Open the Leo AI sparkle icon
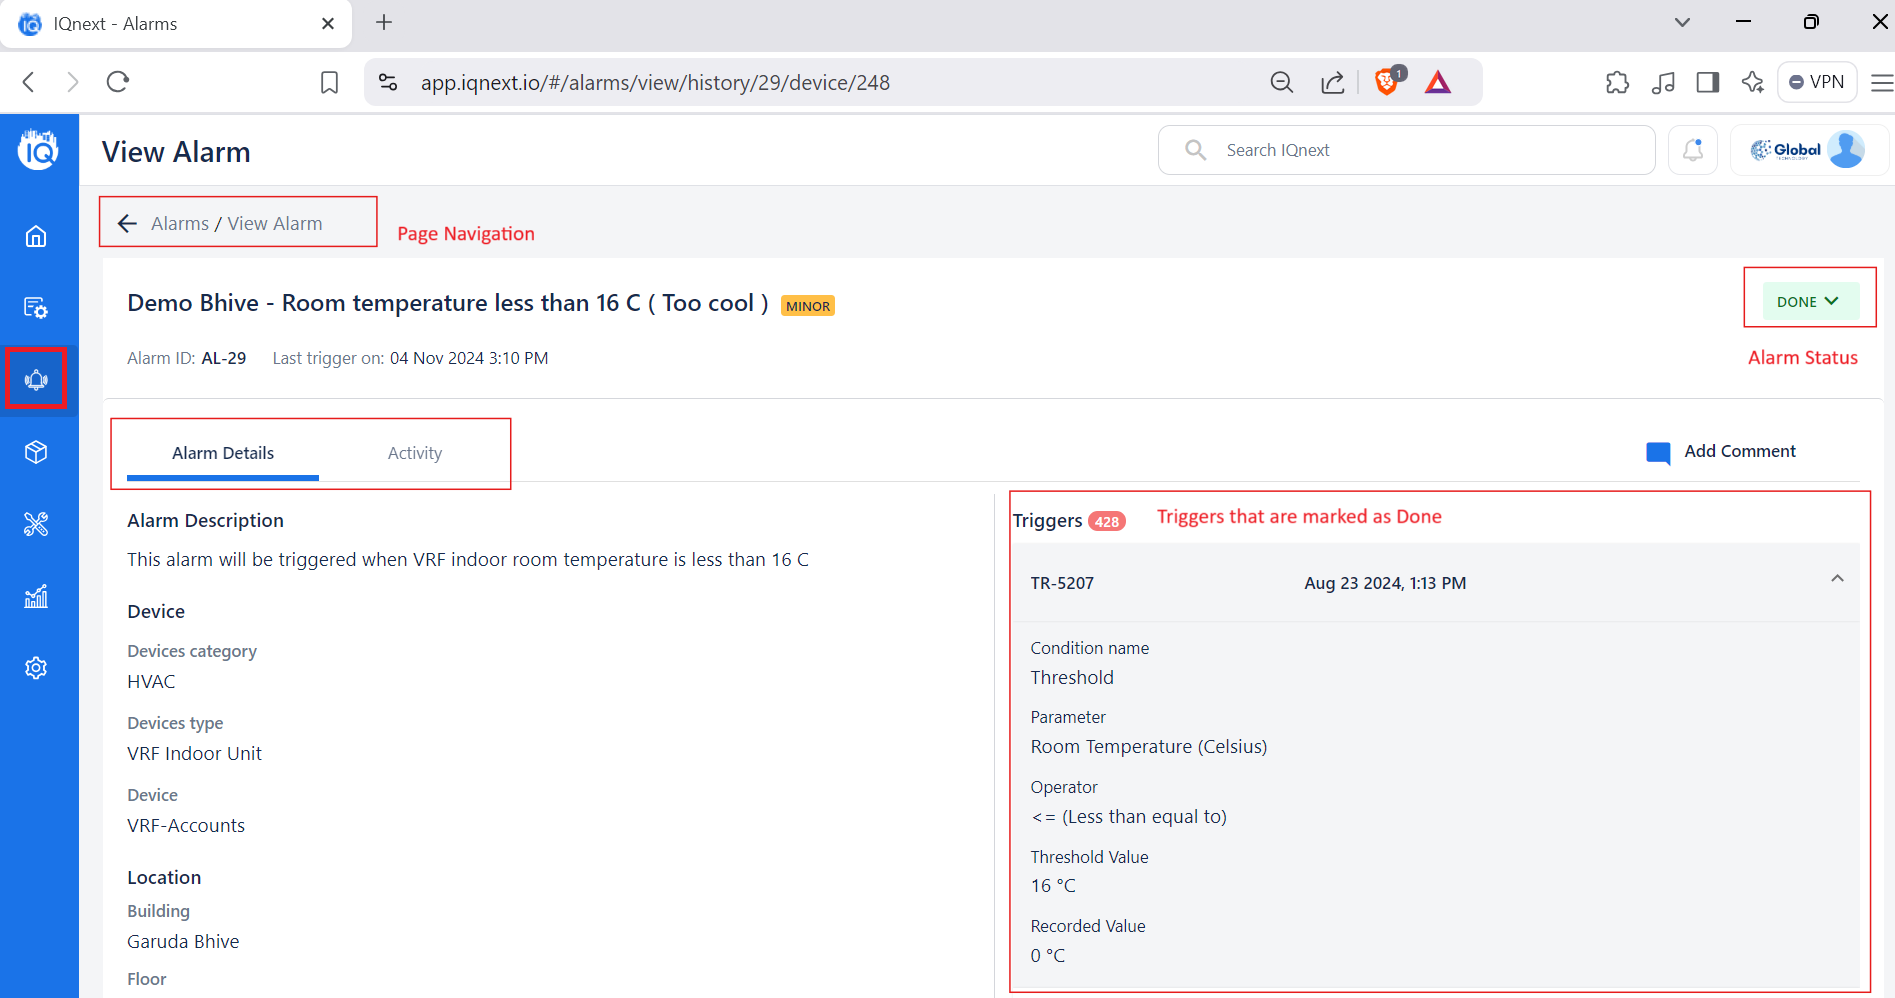Screen dimensions: 1895x998 [x=1752, y=82]
